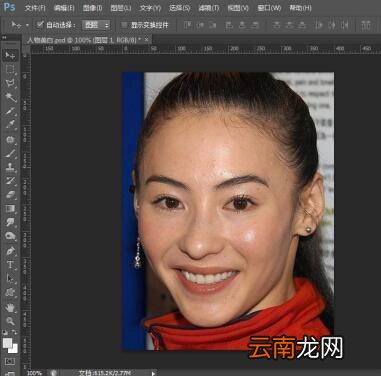Select the Horizontal Type tool
This screenshot has height=376, width=381.
[10, 265]
